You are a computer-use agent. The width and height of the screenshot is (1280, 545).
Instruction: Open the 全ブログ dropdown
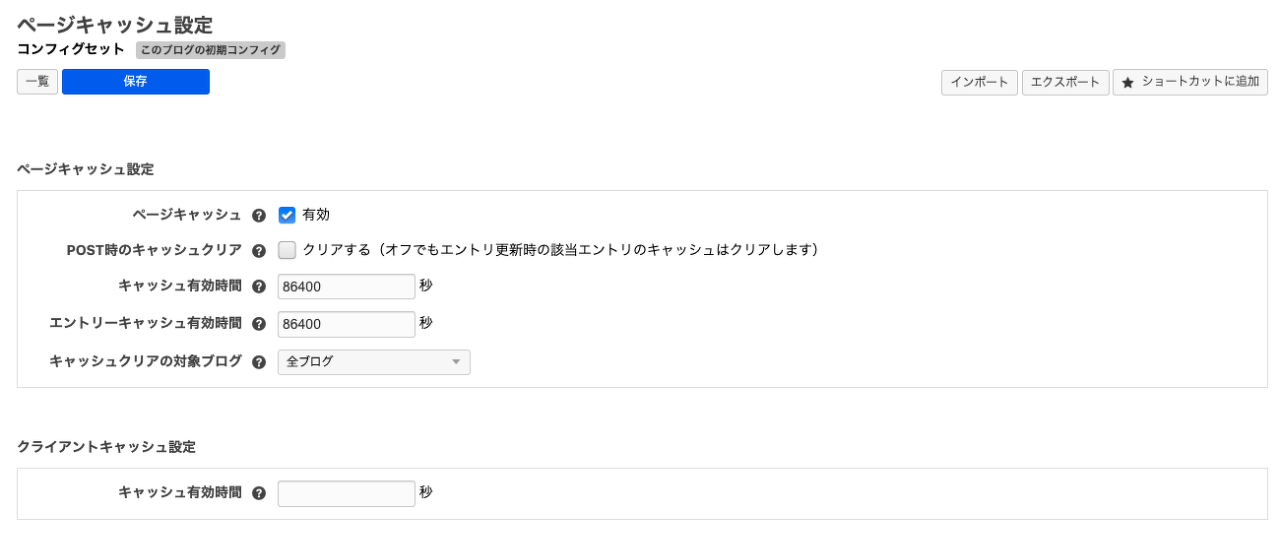click(374, 362)
